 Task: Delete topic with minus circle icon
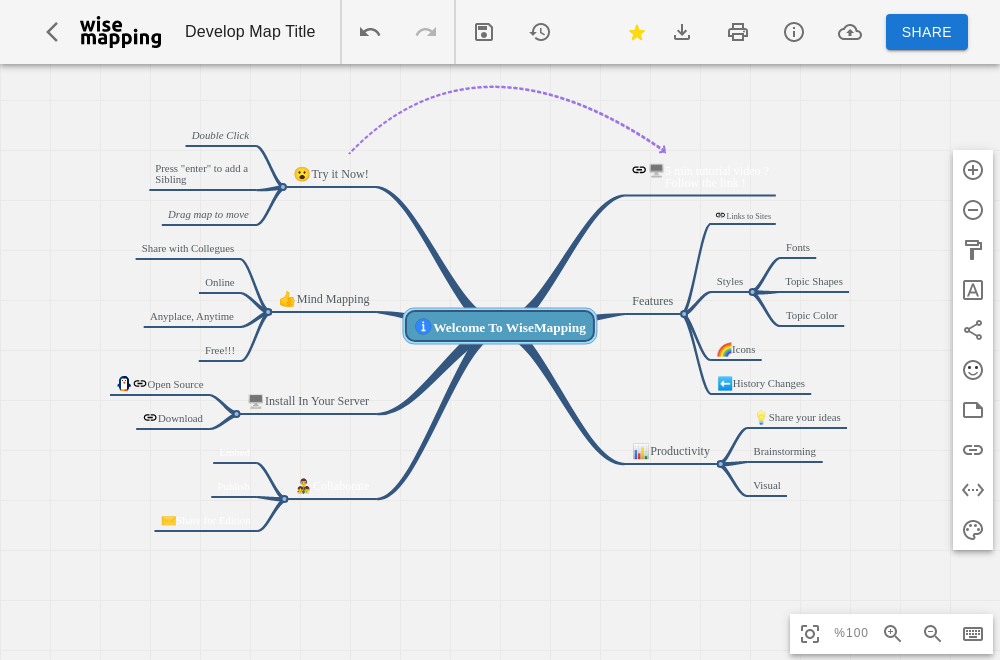[973, 210]
